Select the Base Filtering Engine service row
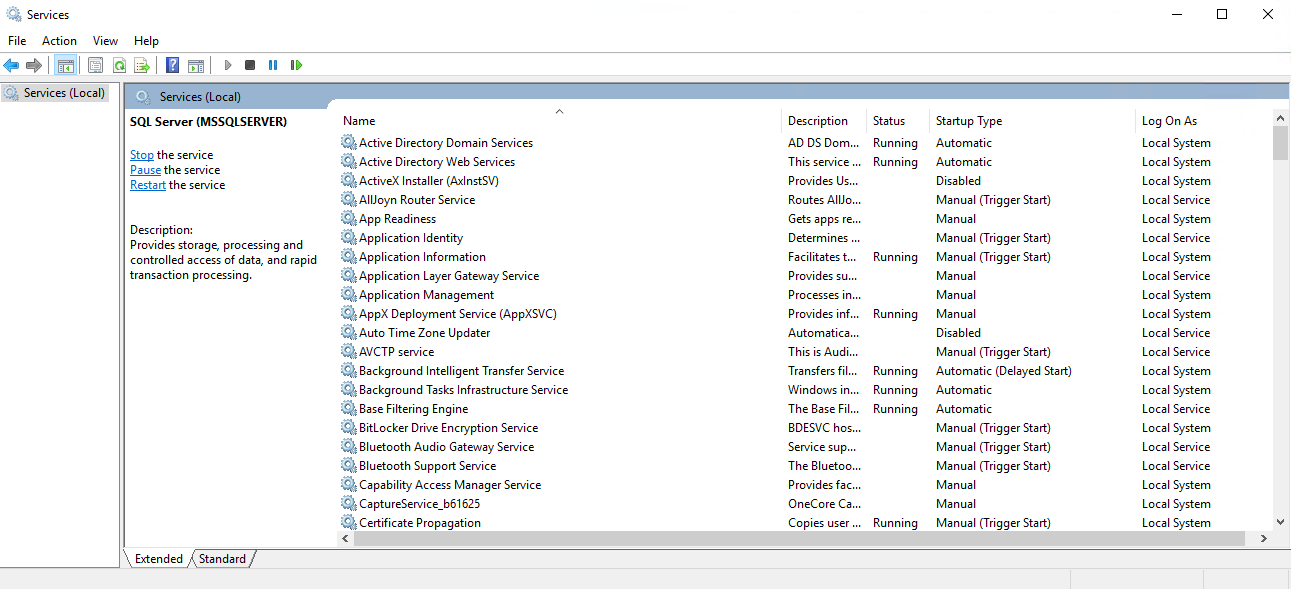This screenshot has height=589, width=1291. [413, 409]
